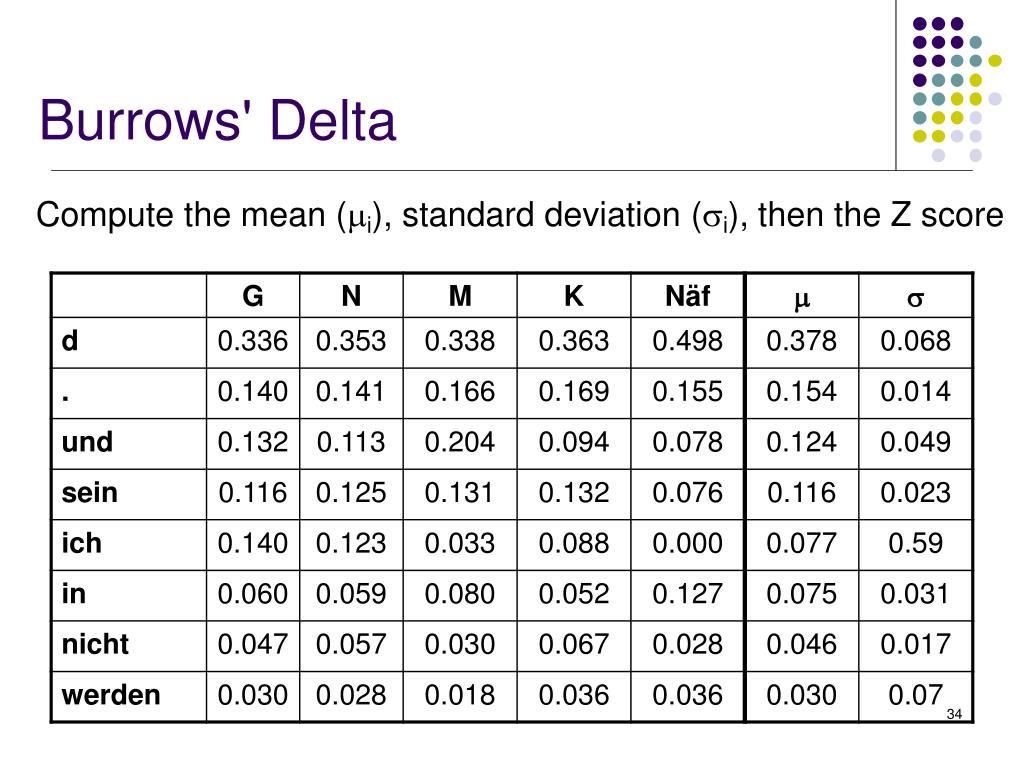Click the σ column header symbol

tap(916, 299)
